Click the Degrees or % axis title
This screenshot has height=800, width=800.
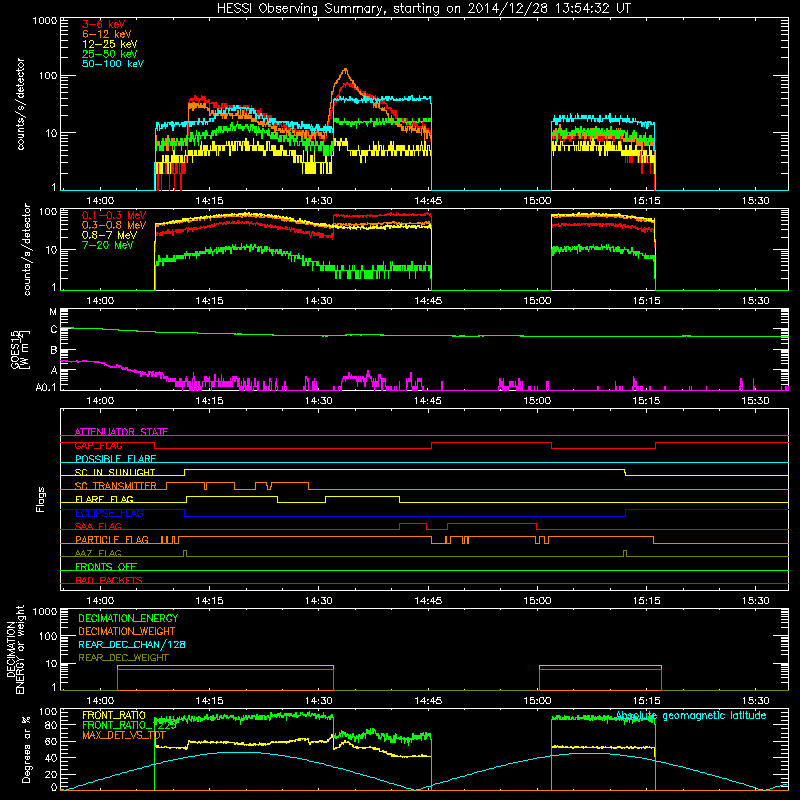(27, 749)
